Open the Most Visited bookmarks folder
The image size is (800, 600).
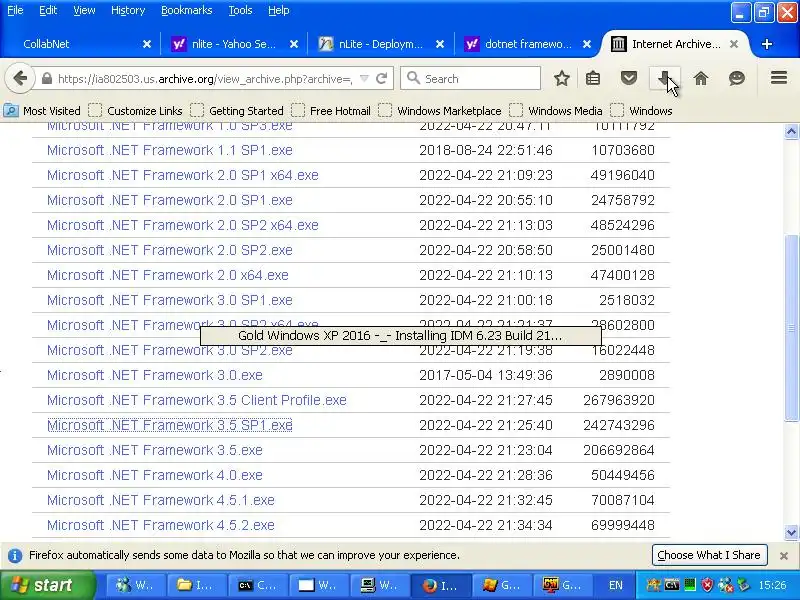point(42,111)
